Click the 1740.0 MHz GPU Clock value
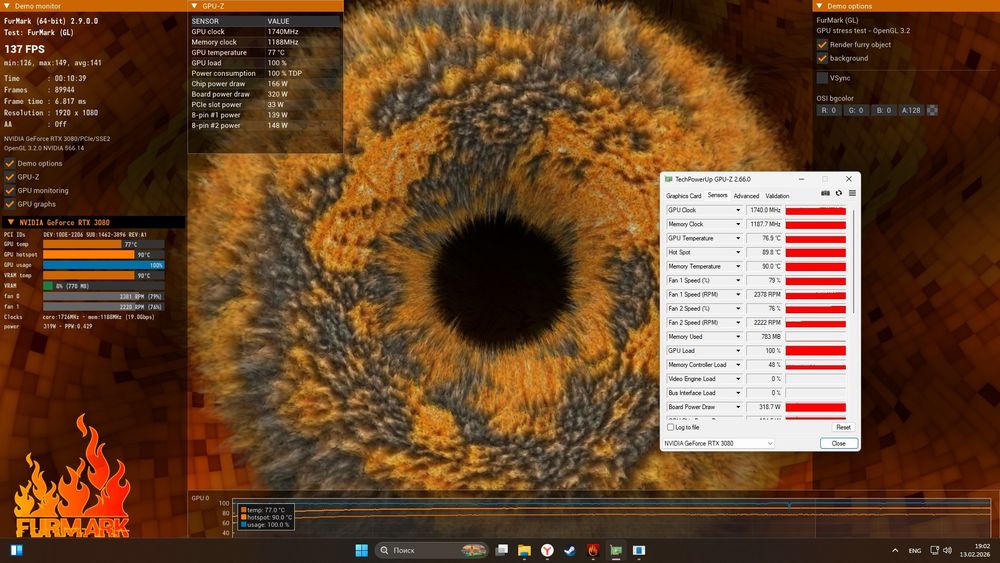Screen dimensions: 1000x563 pyautogui.click(x=764, y=210)
